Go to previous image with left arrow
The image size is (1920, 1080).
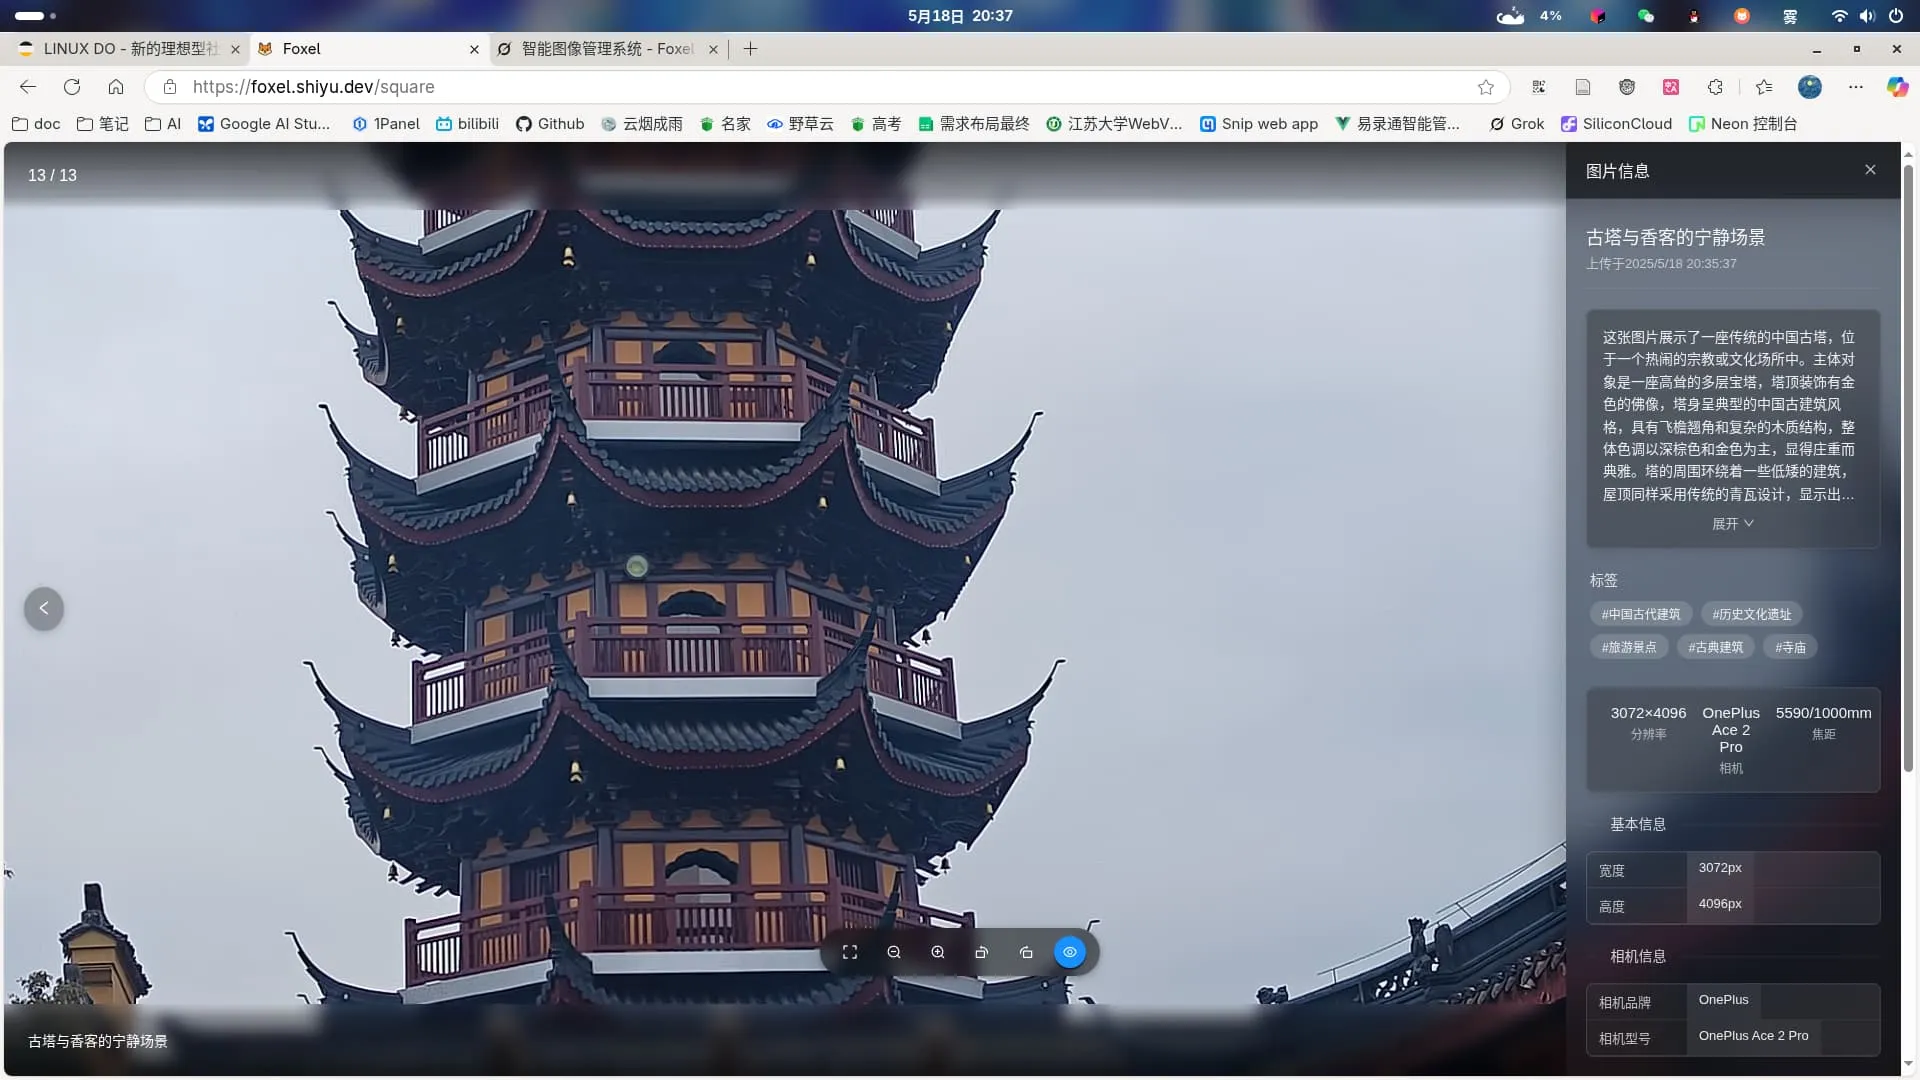pos(44,608)
